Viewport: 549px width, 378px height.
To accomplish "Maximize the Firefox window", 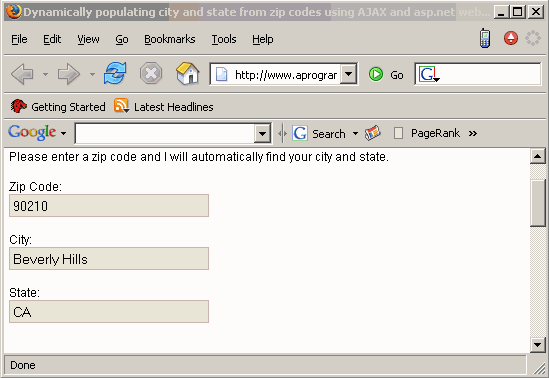I will pos(517,12).
